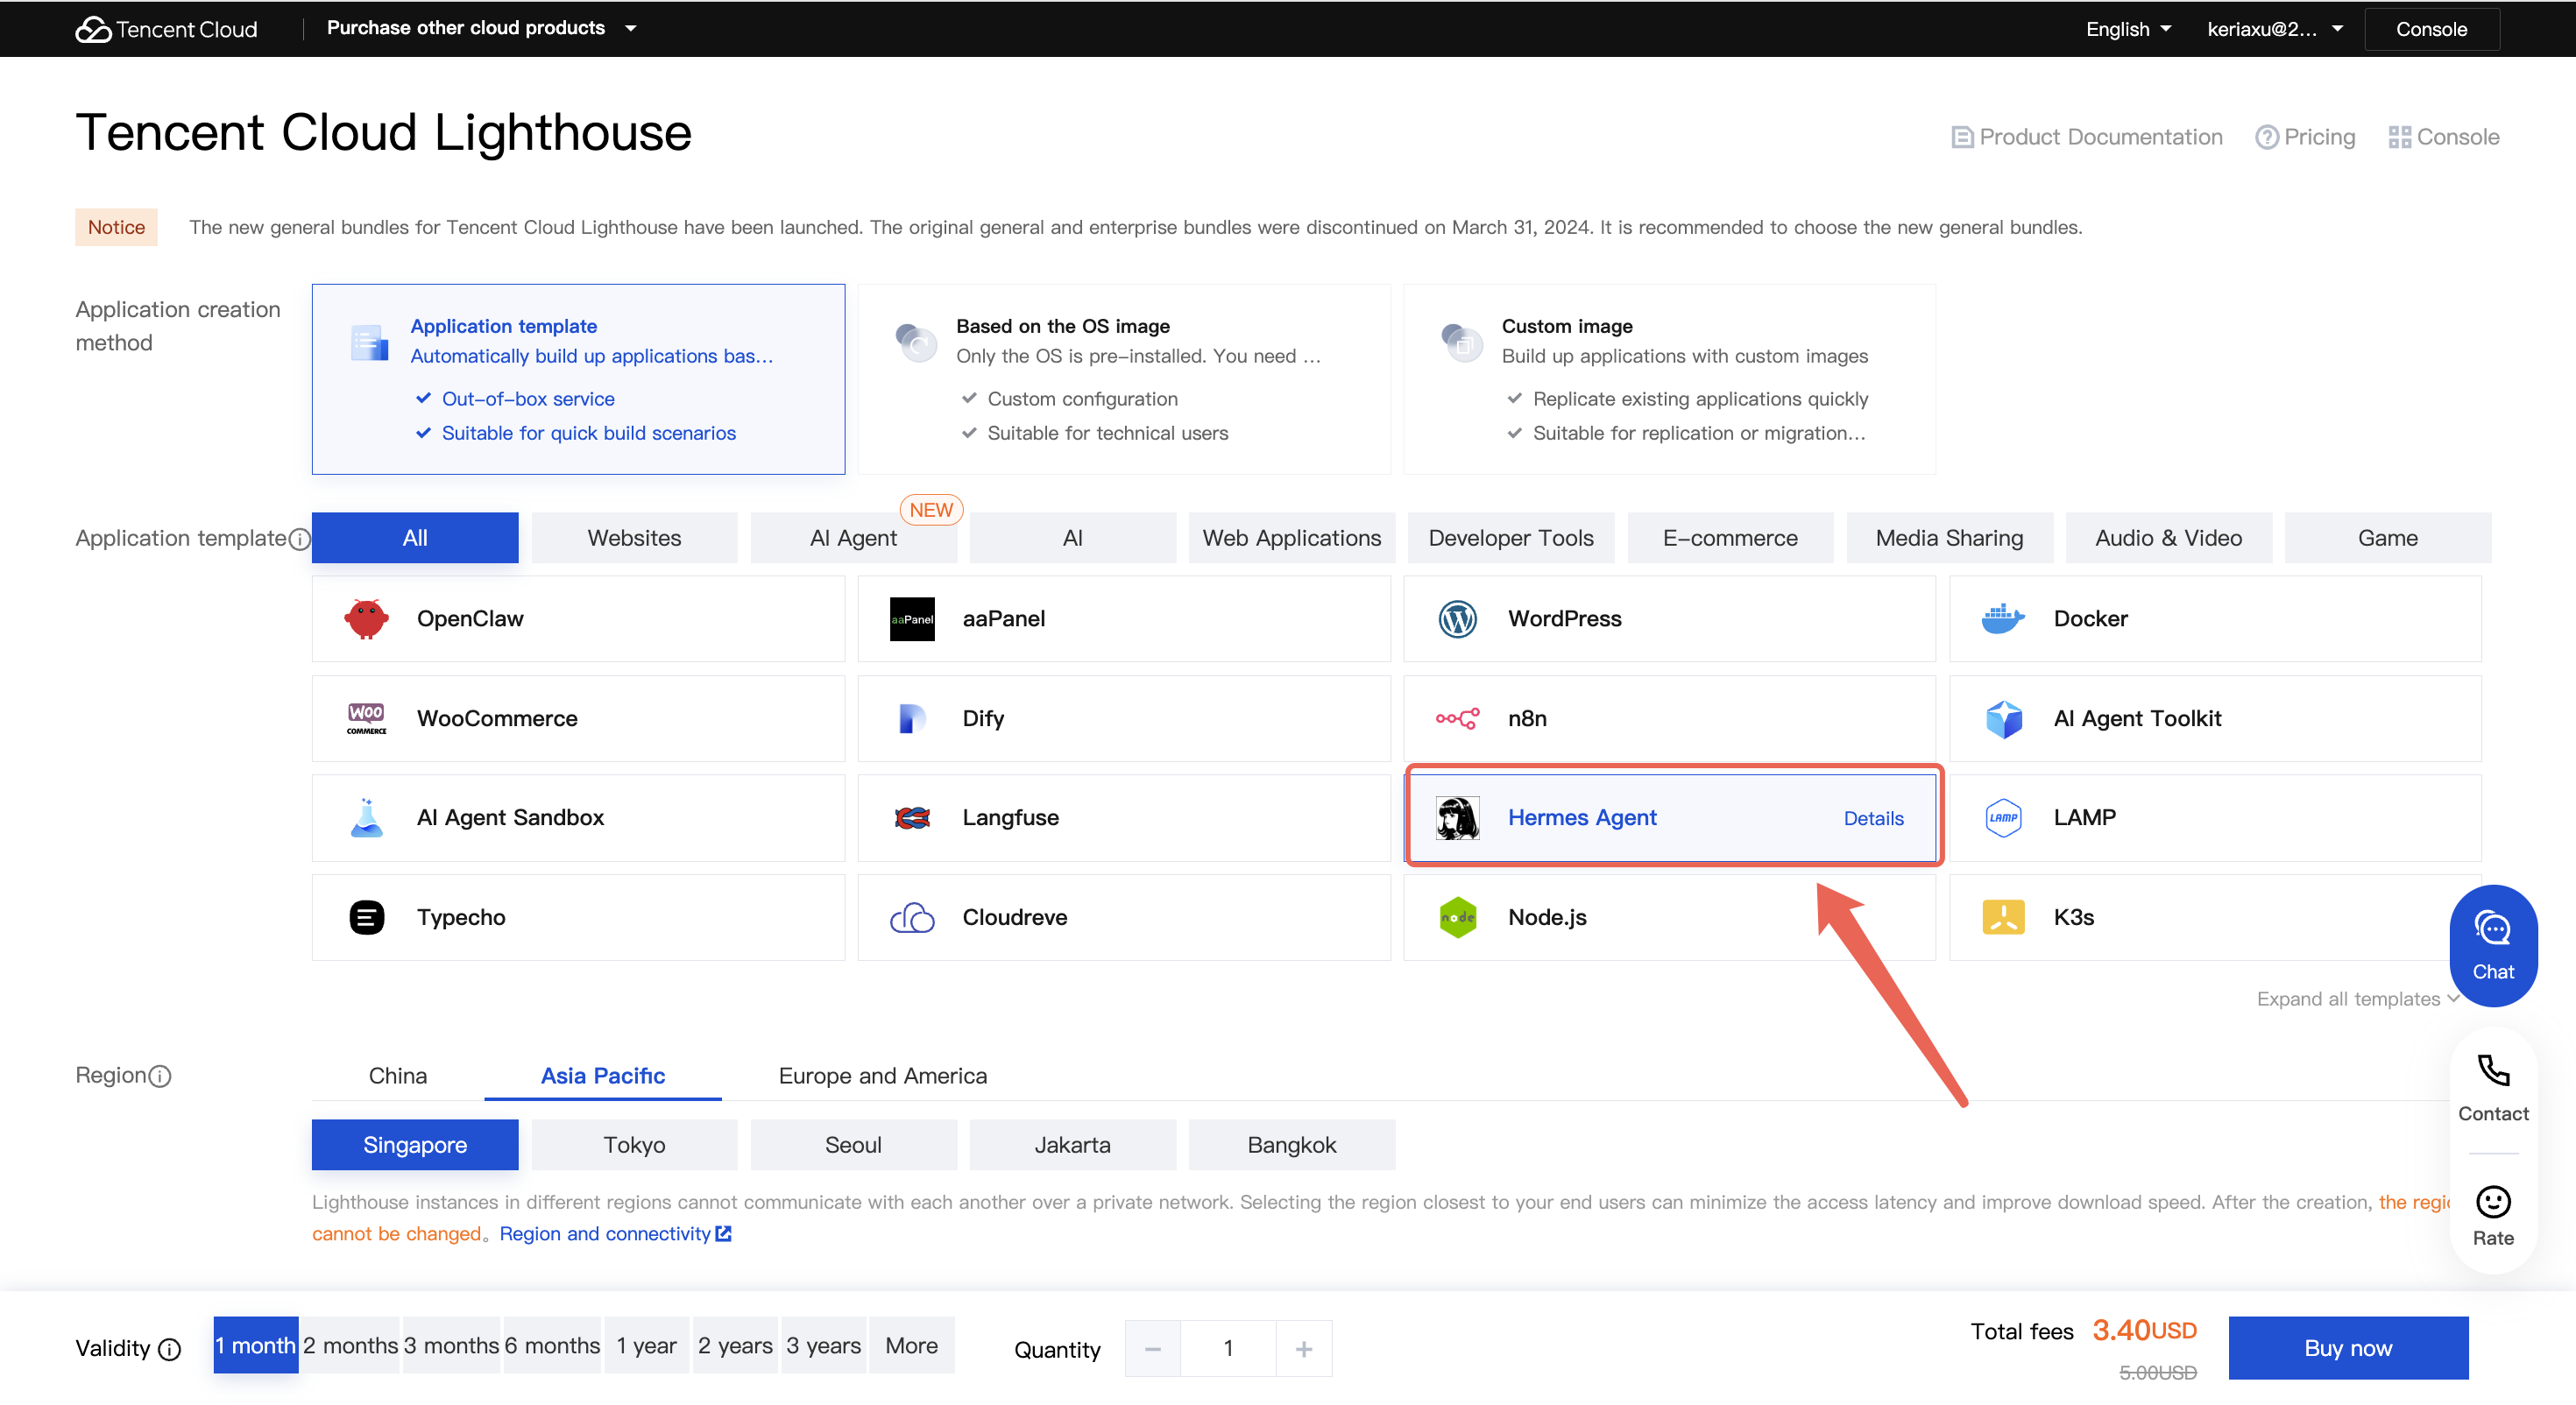Switch to the AI Agent template tab
This screenshot has width=2576, height=1405.
(x=853, y=538)
